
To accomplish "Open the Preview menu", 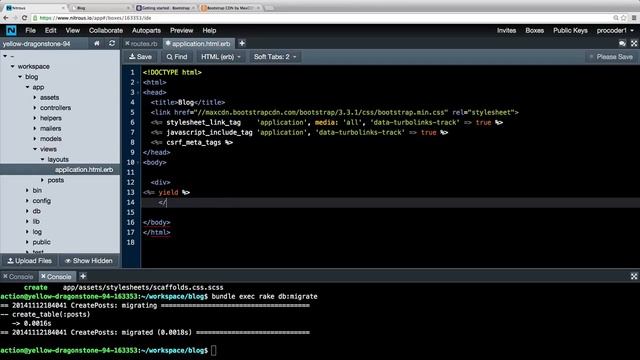I will point(182,31).
